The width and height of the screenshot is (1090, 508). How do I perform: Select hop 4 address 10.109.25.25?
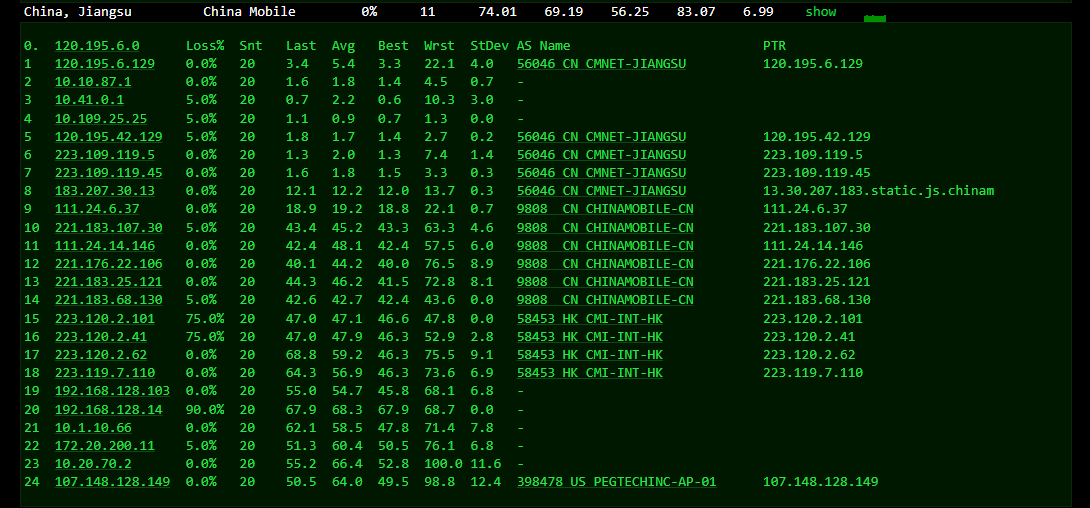101,118
